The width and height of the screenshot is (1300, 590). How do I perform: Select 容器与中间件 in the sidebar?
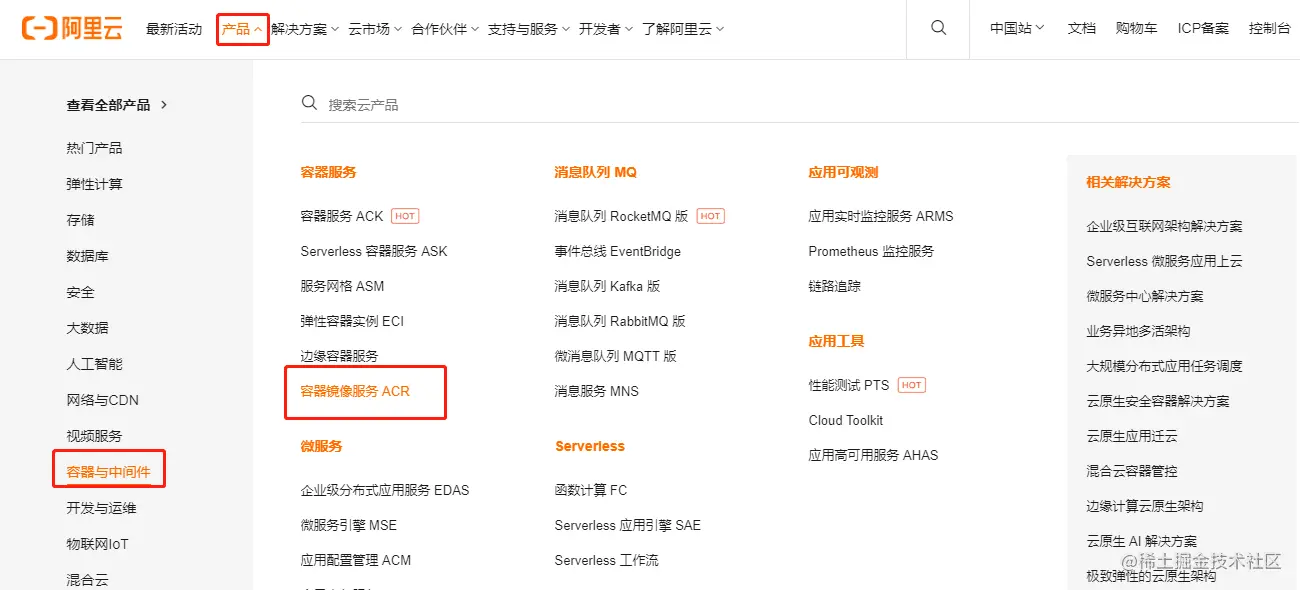[108, 472]
